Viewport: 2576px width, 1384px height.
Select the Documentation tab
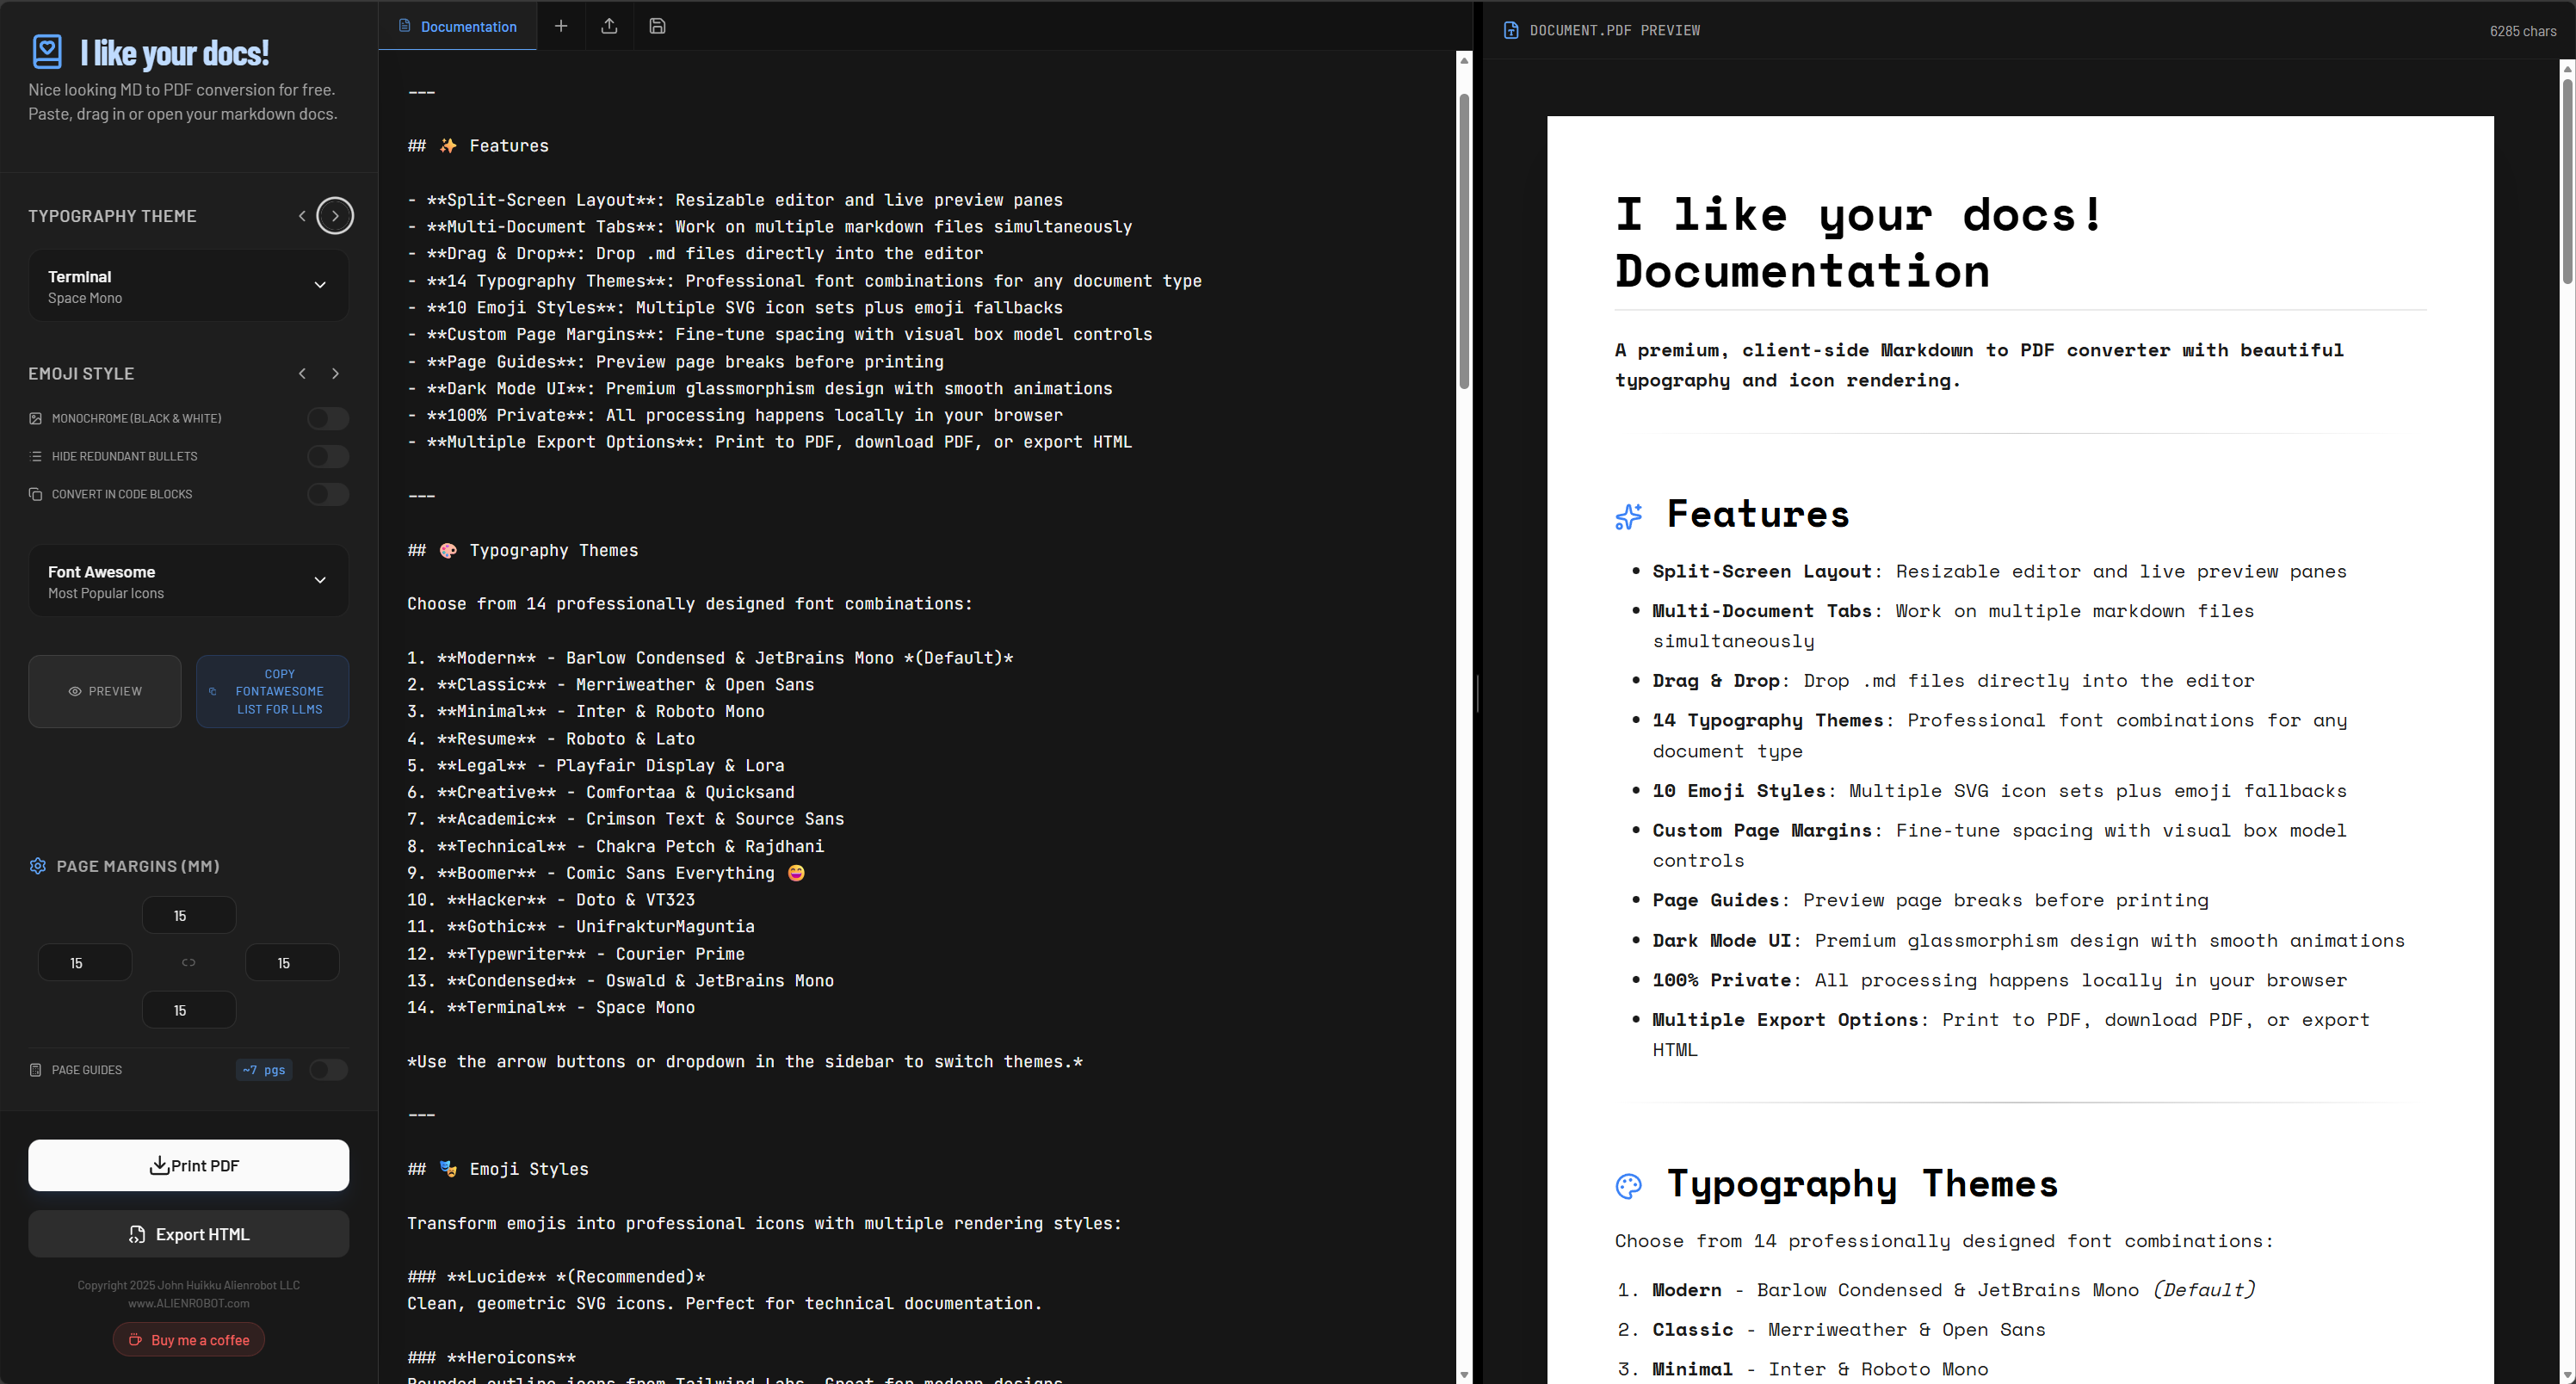(457, 26)
